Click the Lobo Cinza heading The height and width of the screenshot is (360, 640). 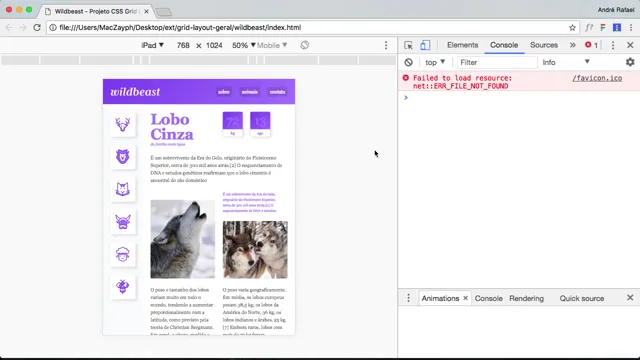tap(172, 127)
